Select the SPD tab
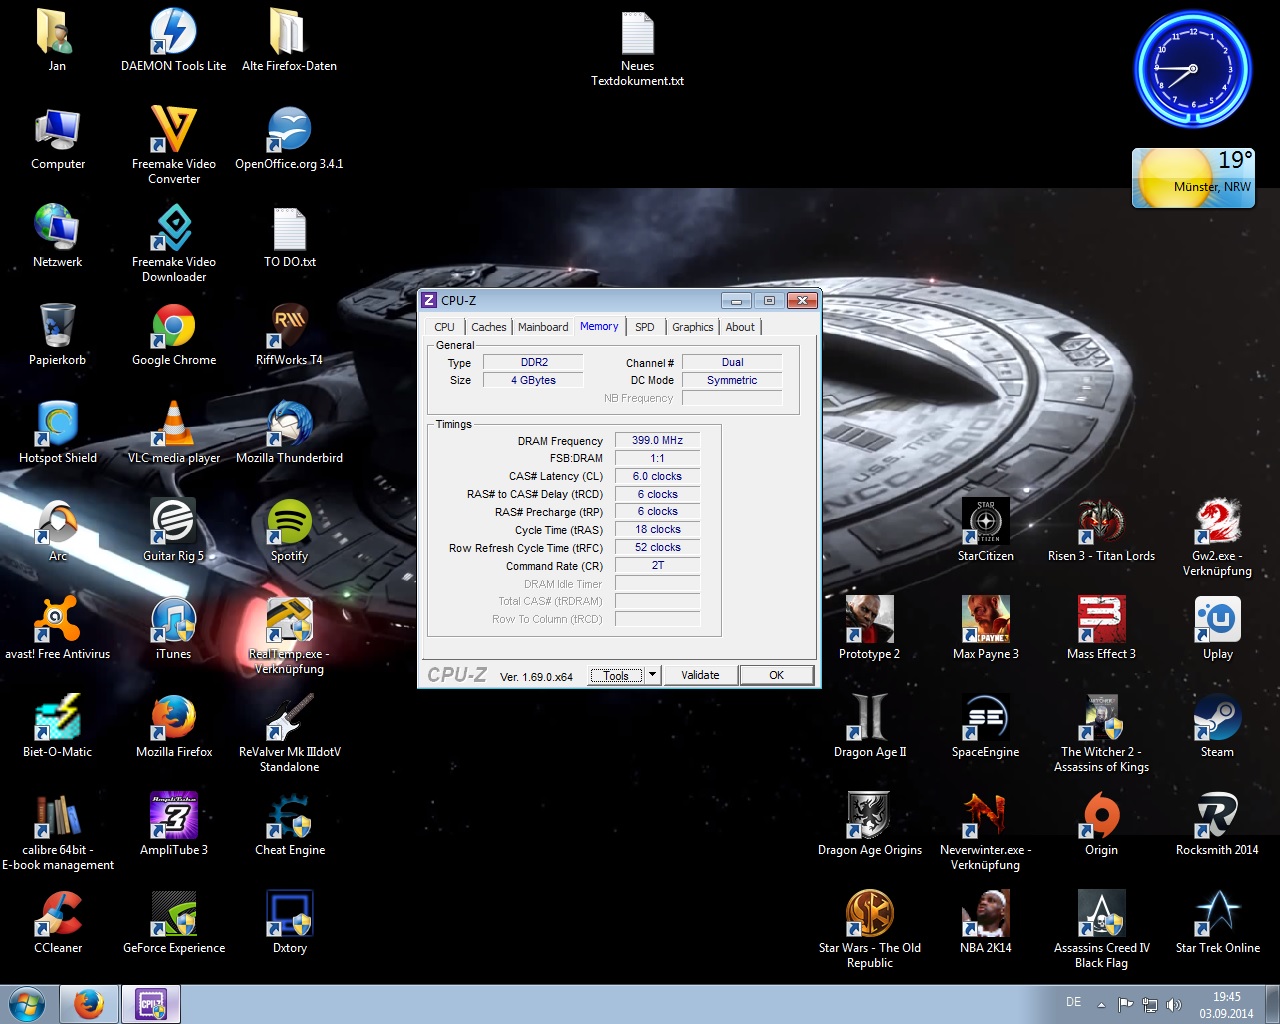This screenshot has height=1024, width=1280. click(x=645, y=327)
